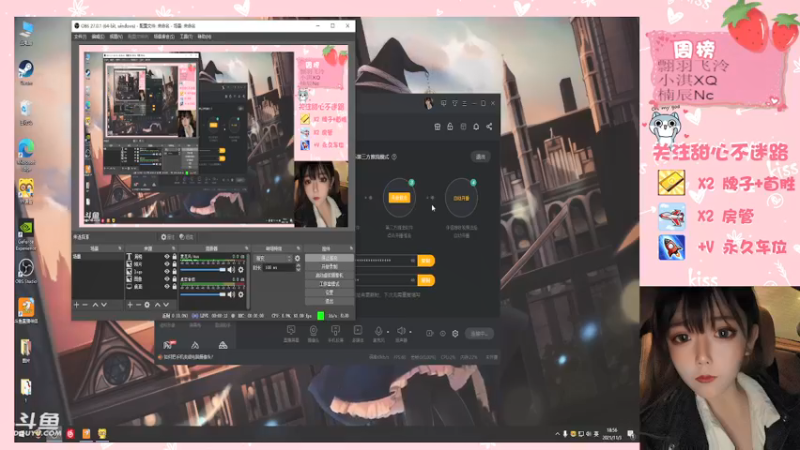Image resolution: width=800 pixels, height=450 pixels.
Task: Remove selected scene with minus icon
Action: (85, 305)
